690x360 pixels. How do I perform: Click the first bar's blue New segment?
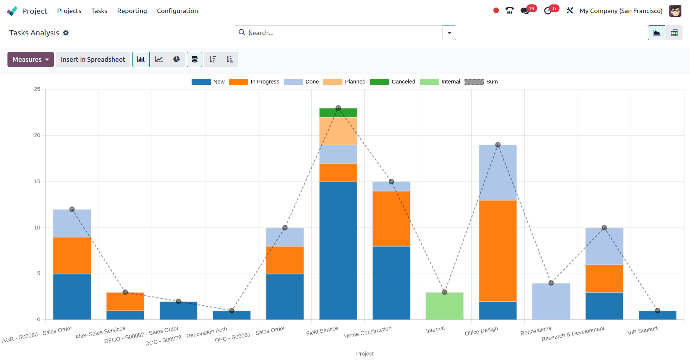pyautogui.click(x=72, y=297)
